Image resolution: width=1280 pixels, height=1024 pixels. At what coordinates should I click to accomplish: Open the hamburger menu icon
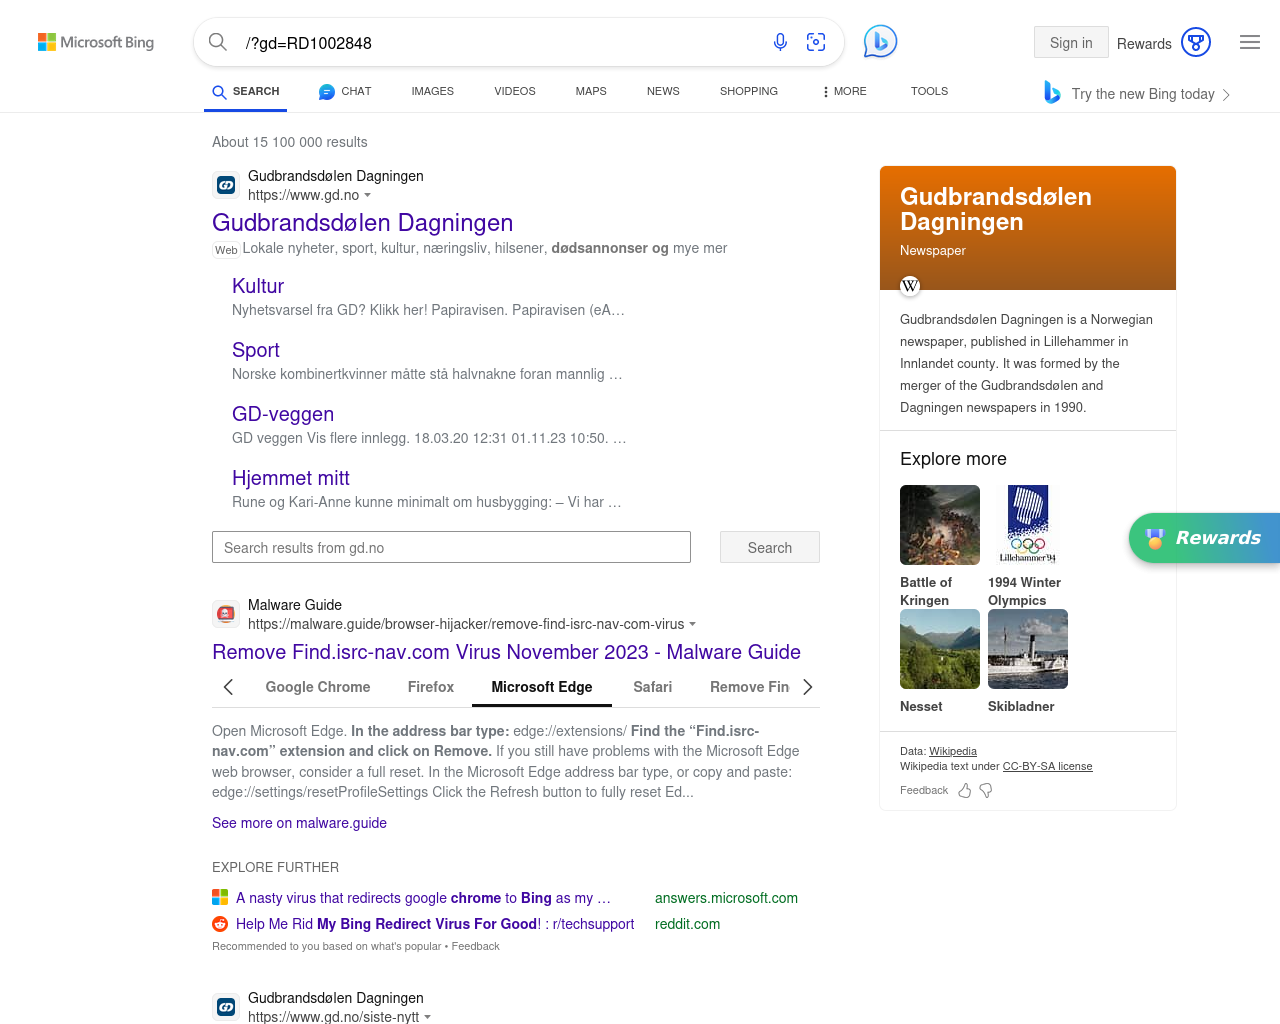[1250, 42]
